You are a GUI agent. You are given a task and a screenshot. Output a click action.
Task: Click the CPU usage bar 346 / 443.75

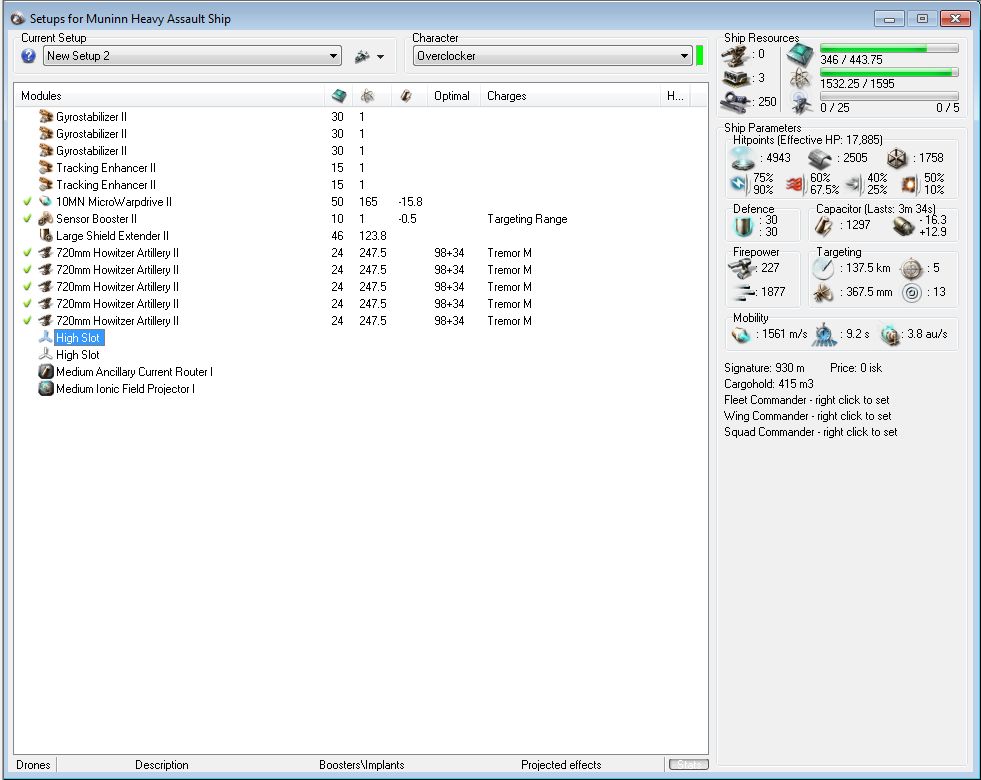click(x=889, y=48)
